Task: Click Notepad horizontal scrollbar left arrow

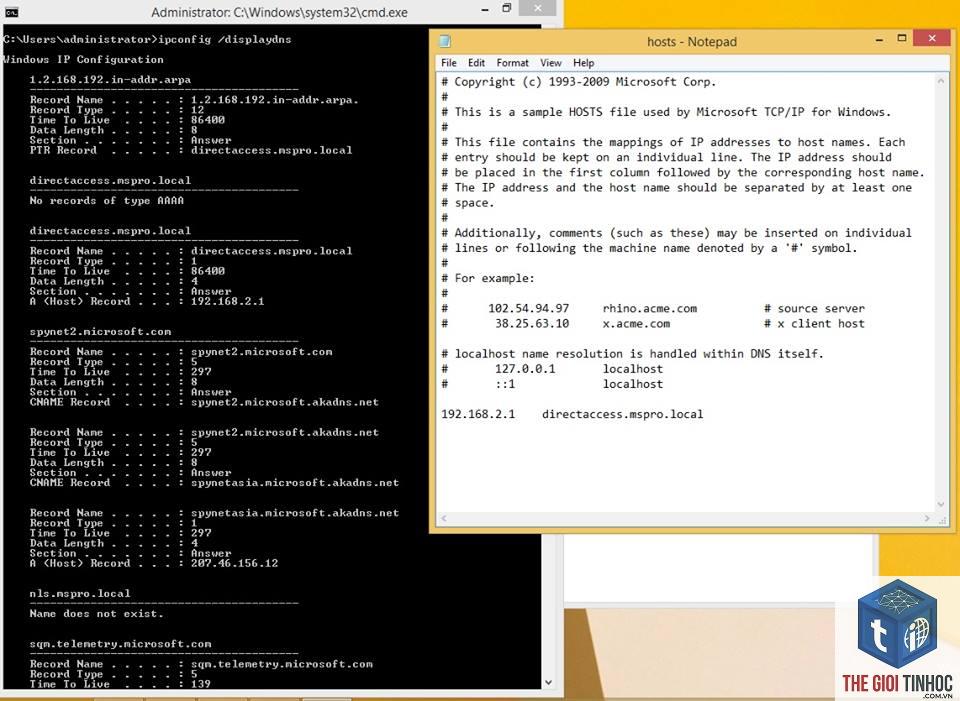Action: coord(444,519)
